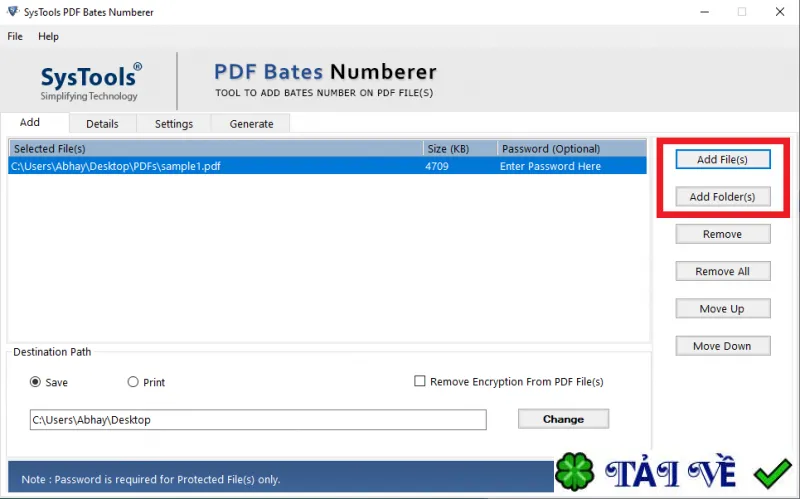Click the Remove button

pyautogui.click(x=722, y=234)
